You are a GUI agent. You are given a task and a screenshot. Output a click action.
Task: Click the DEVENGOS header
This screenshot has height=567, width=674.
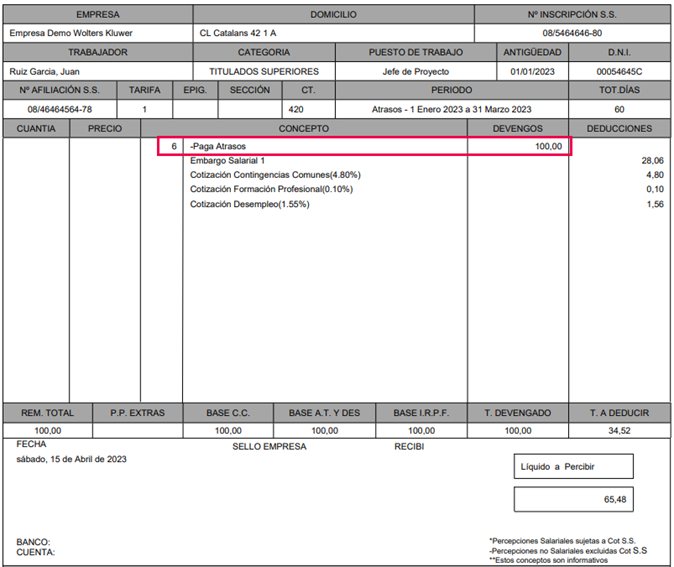[x=518, y=129]
